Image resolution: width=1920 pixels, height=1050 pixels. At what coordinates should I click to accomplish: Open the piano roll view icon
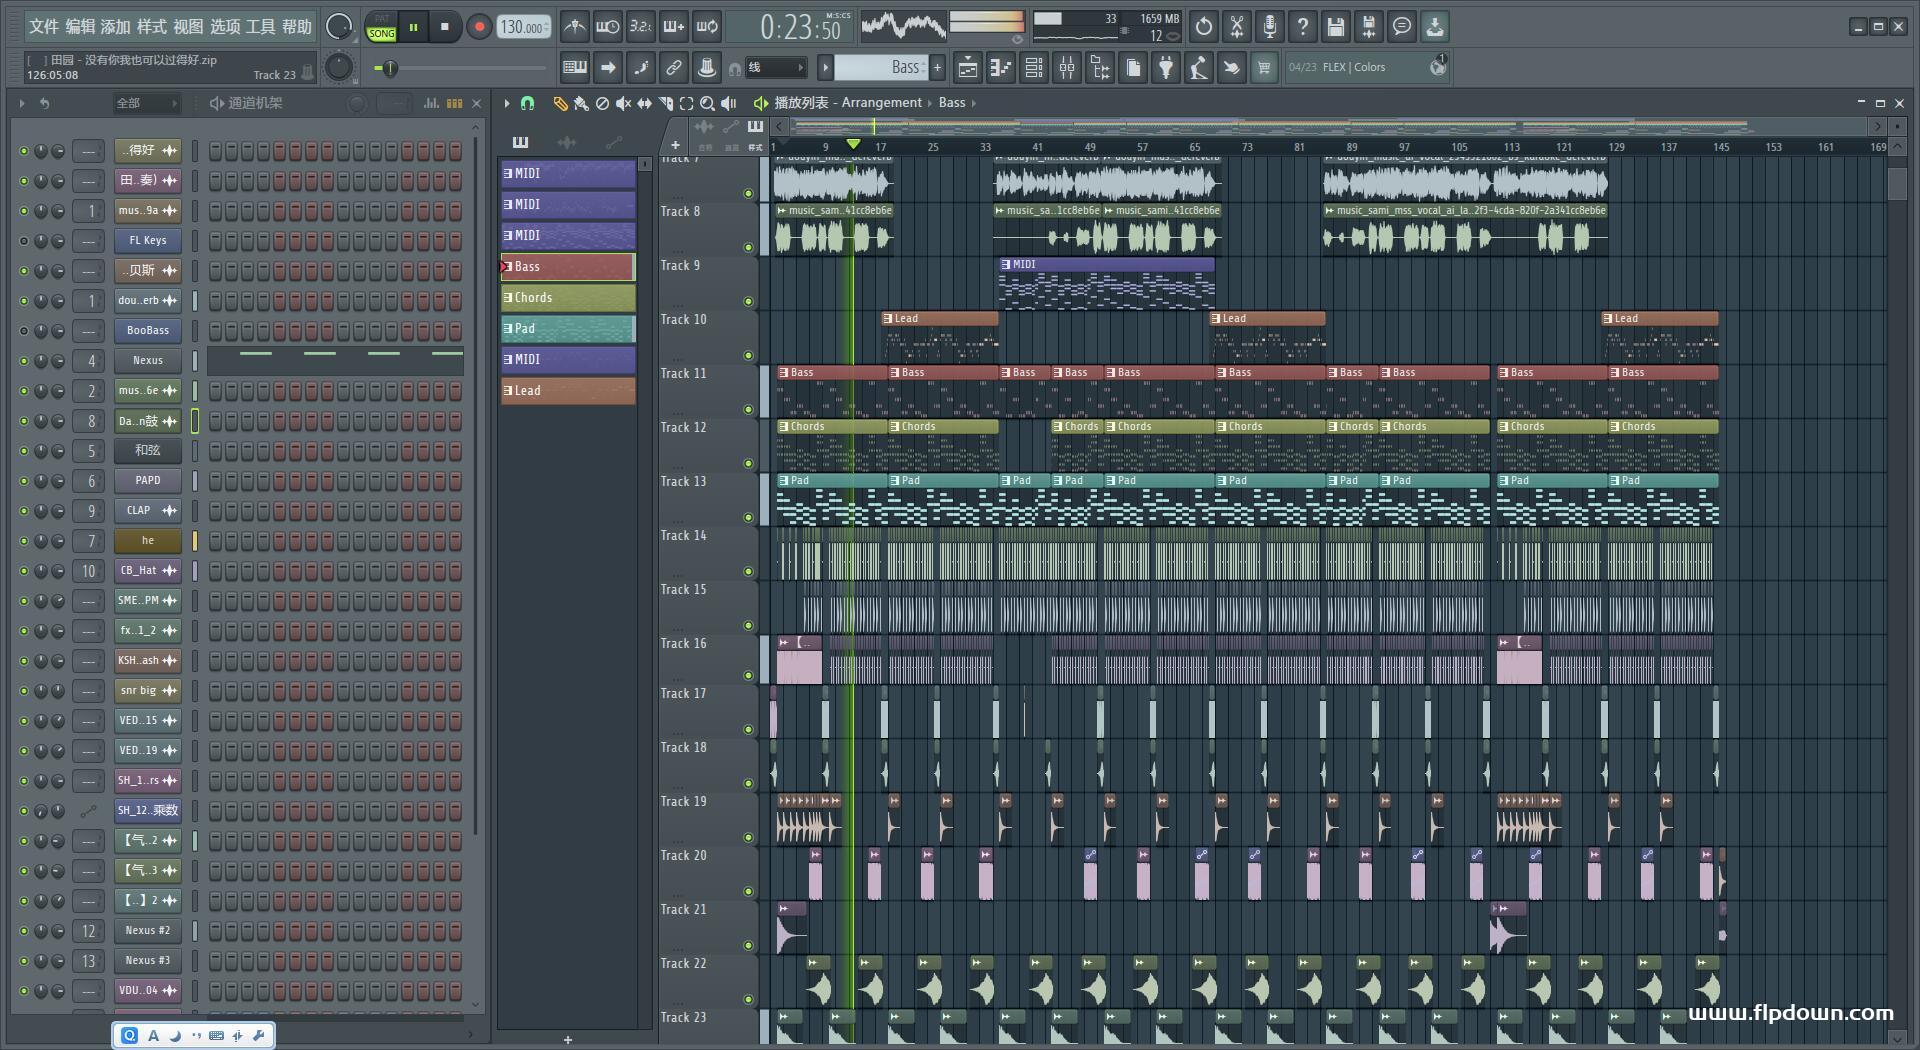pyautogui.click(x=1001, y=68)
